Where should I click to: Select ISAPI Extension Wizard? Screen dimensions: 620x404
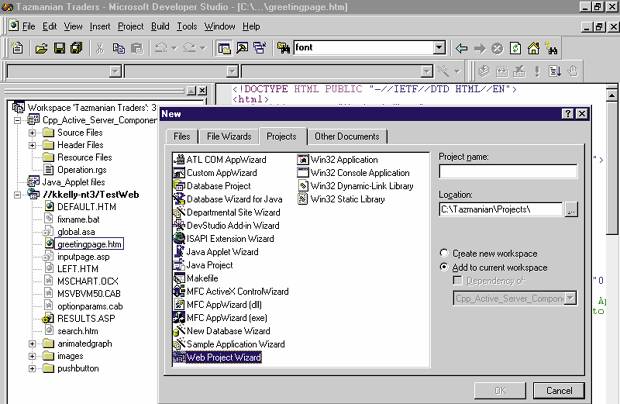tap(224, 239)
